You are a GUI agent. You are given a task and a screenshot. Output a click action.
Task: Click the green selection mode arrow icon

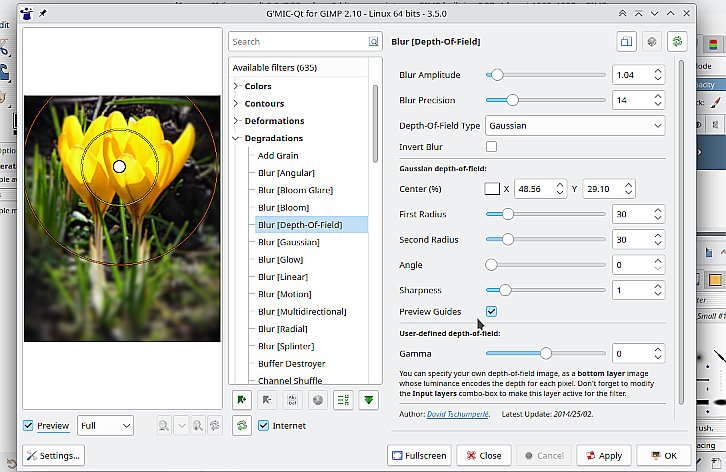370,399
